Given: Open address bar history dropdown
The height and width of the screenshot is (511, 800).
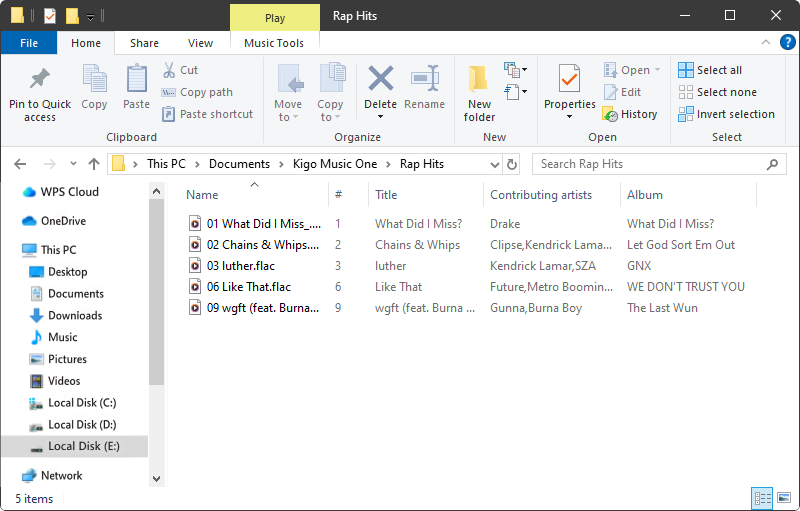Looking at the screenshot, I should tap(496, 164).
